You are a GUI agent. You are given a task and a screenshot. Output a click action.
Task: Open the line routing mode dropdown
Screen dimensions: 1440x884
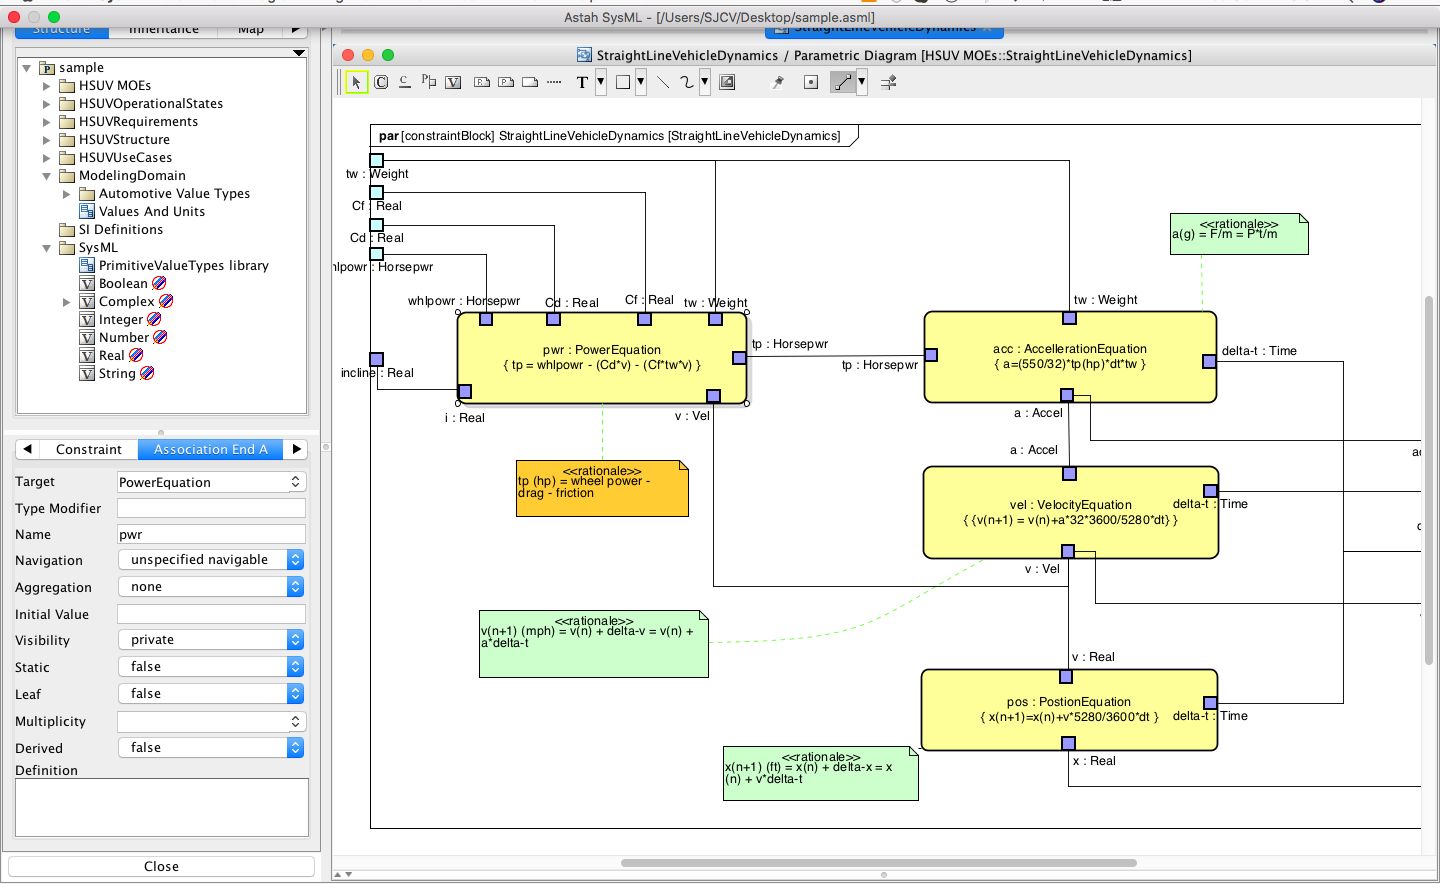point(861,82)
